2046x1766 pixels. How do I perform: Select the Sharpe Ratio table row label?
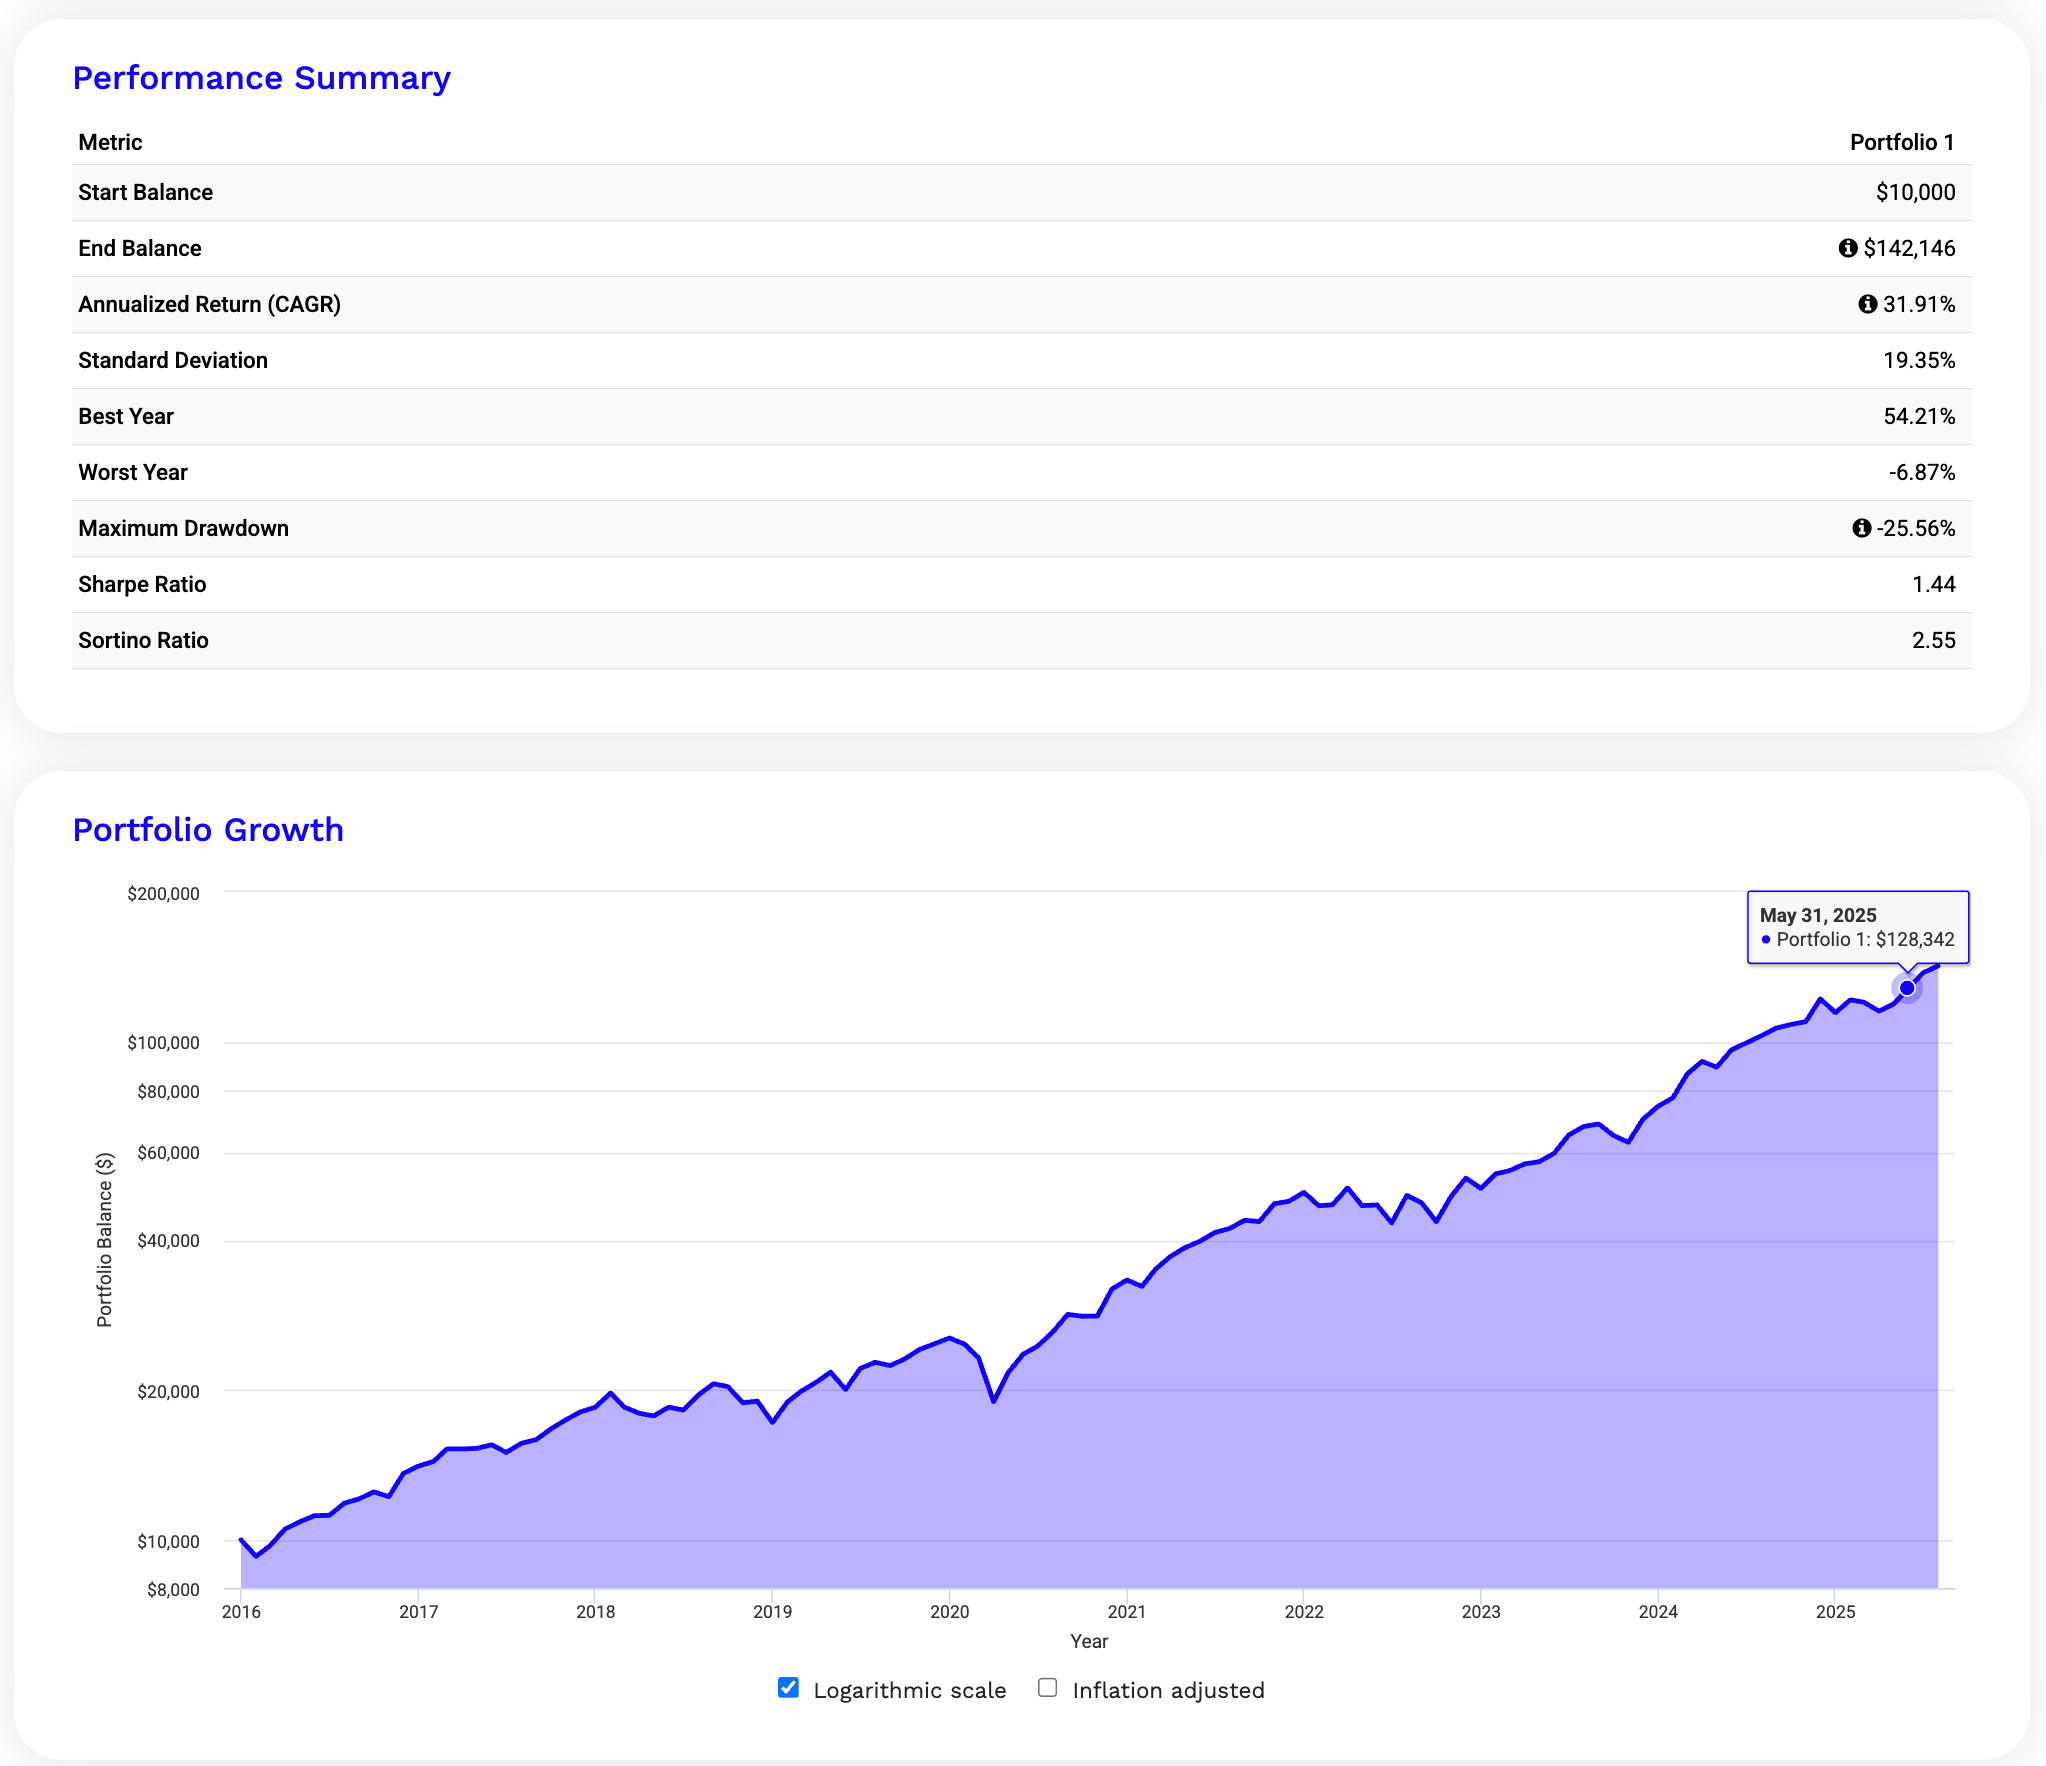(x=142, y=584)
